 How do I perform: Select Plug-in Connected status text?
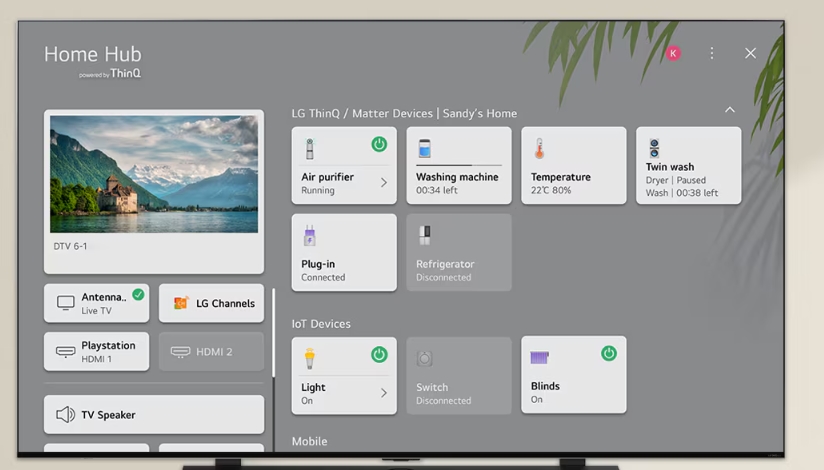click(x=323, y=278)
